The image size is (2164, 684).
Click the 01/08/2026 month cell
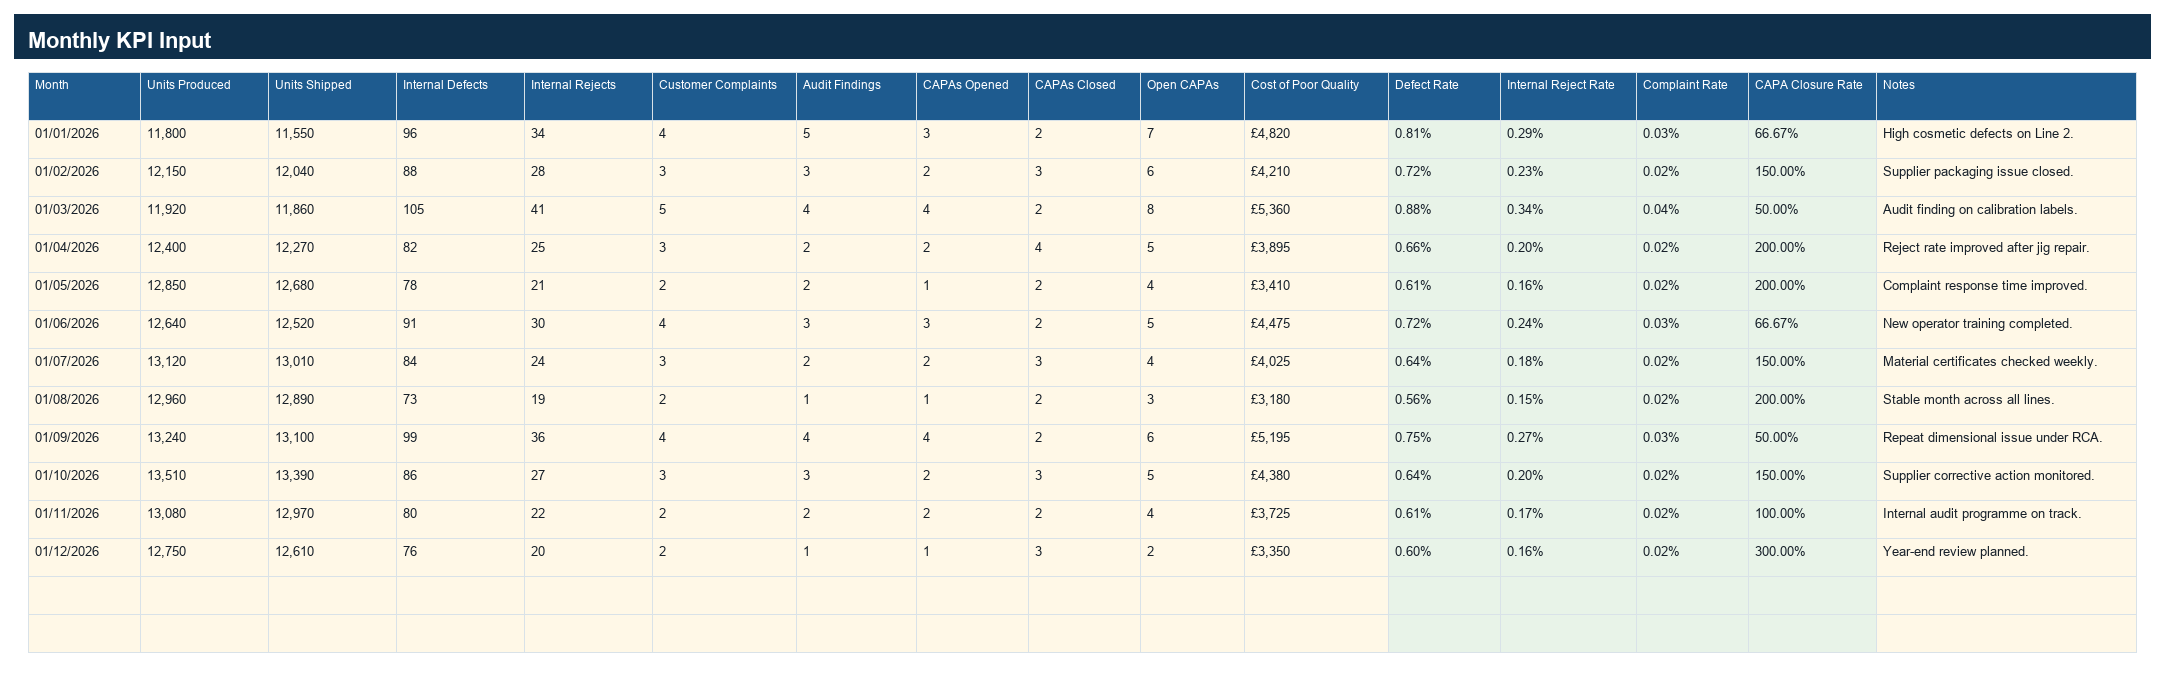[85, 406]
